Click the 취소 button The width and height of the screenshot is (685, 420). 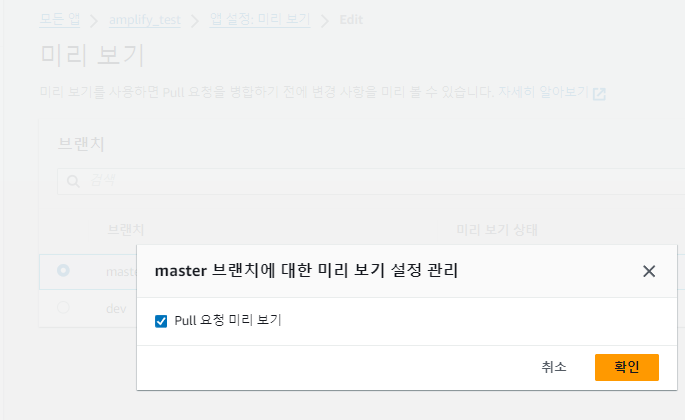(554, 367)
